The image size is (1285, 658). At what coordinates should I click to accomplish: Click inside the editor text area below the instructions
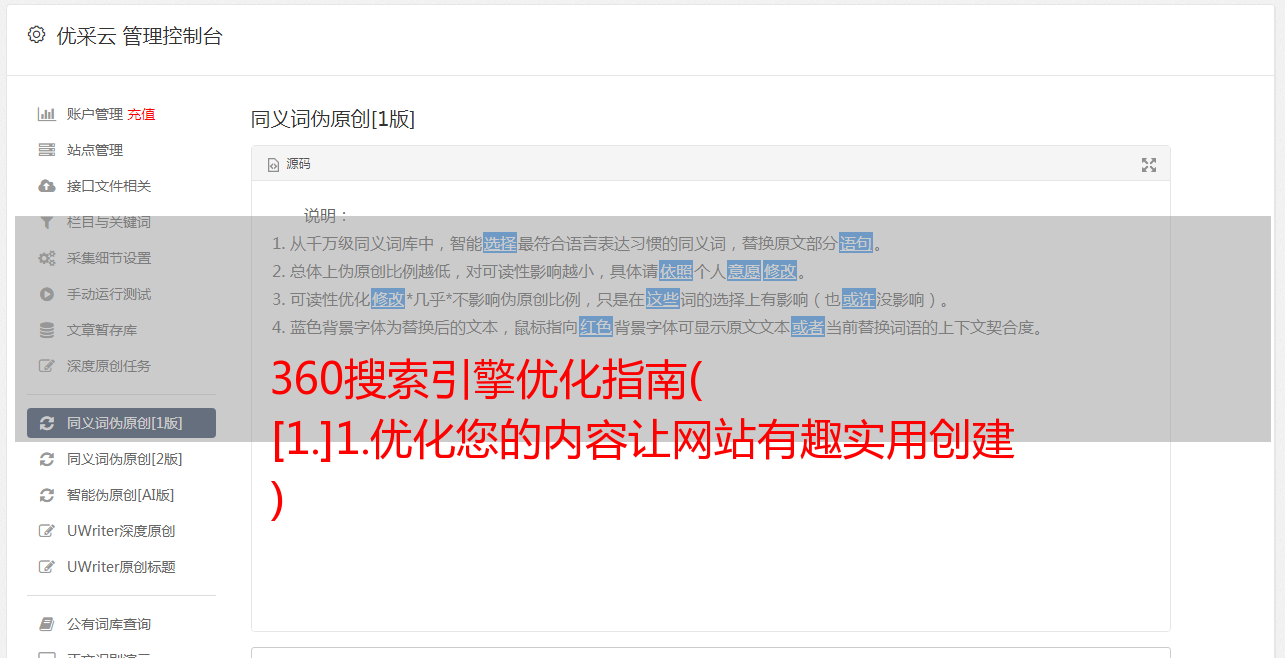[x=710, y=560]
